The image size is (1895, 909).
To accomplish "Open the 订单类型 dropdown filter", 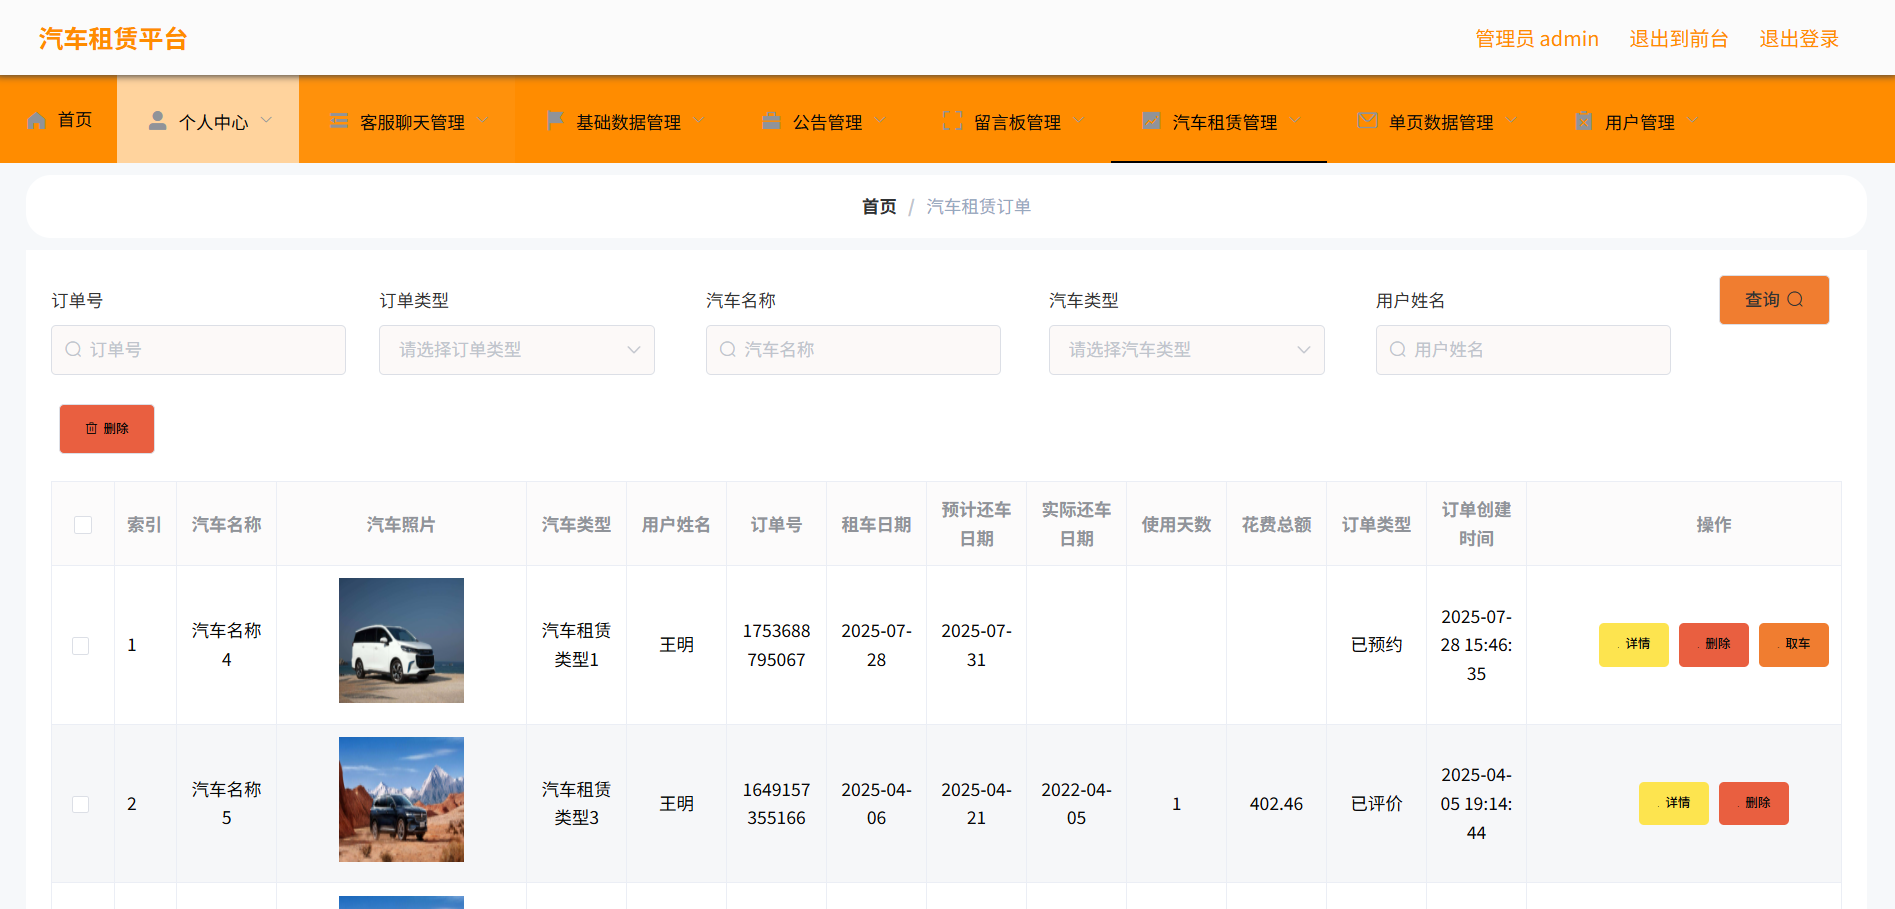I will (x=516, y=350).
